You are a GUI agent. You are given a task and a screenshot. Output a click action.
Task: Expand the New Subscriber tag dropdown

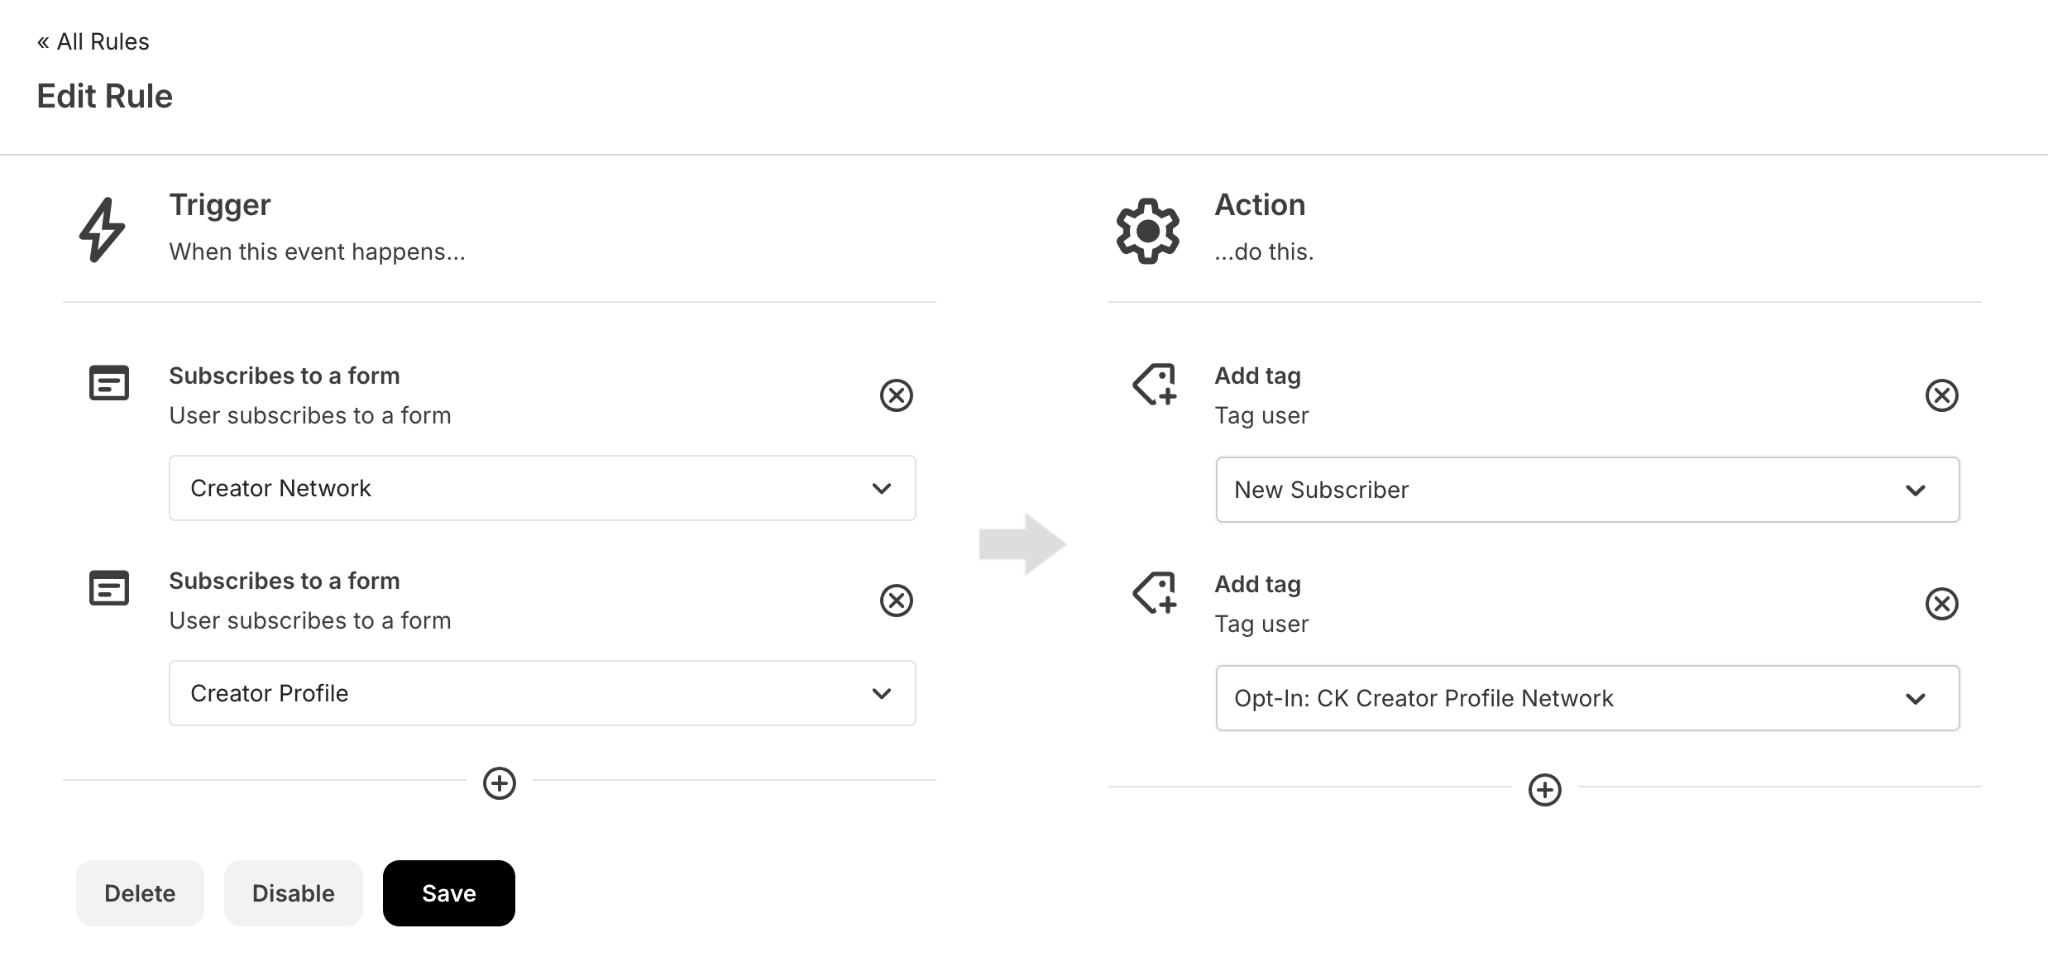[1587, 490]
